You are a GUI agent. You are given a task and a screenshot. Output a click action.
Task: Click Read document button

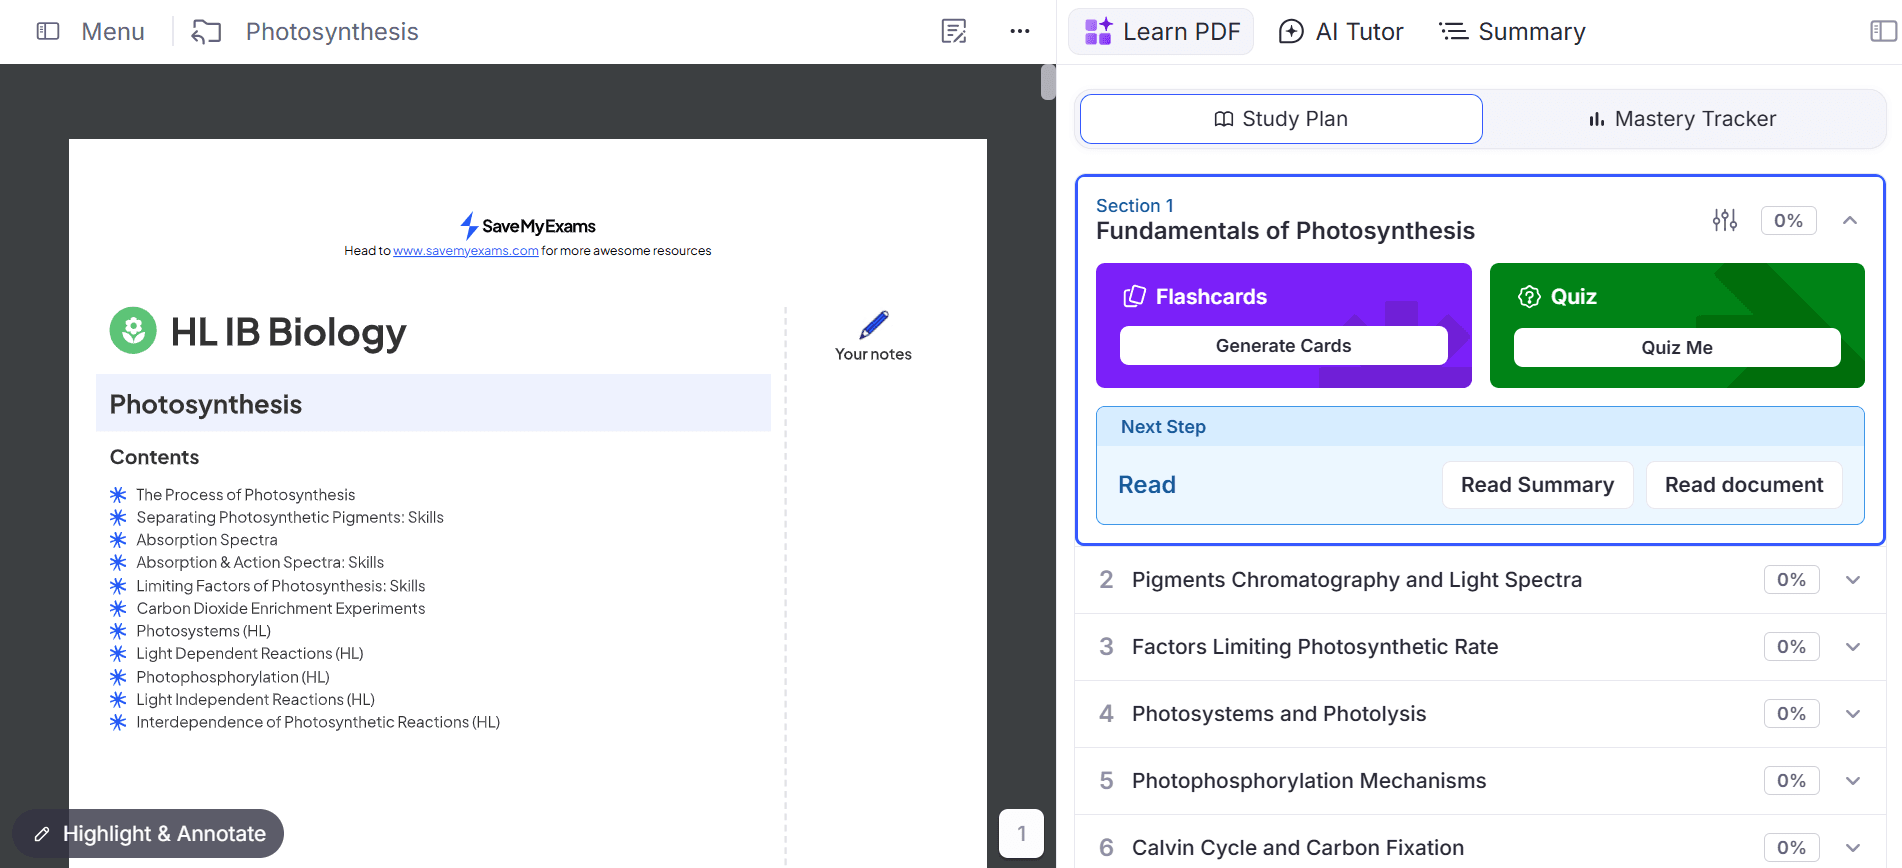click(x=1744, y=485)
